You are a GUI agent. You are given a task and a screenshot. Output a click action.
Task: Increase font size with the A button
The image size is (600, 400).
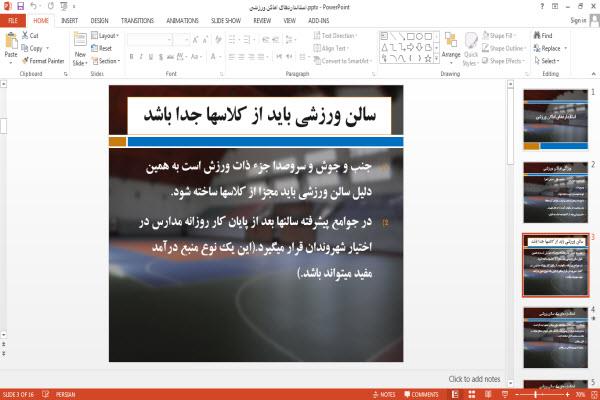(x=196, y=40)
